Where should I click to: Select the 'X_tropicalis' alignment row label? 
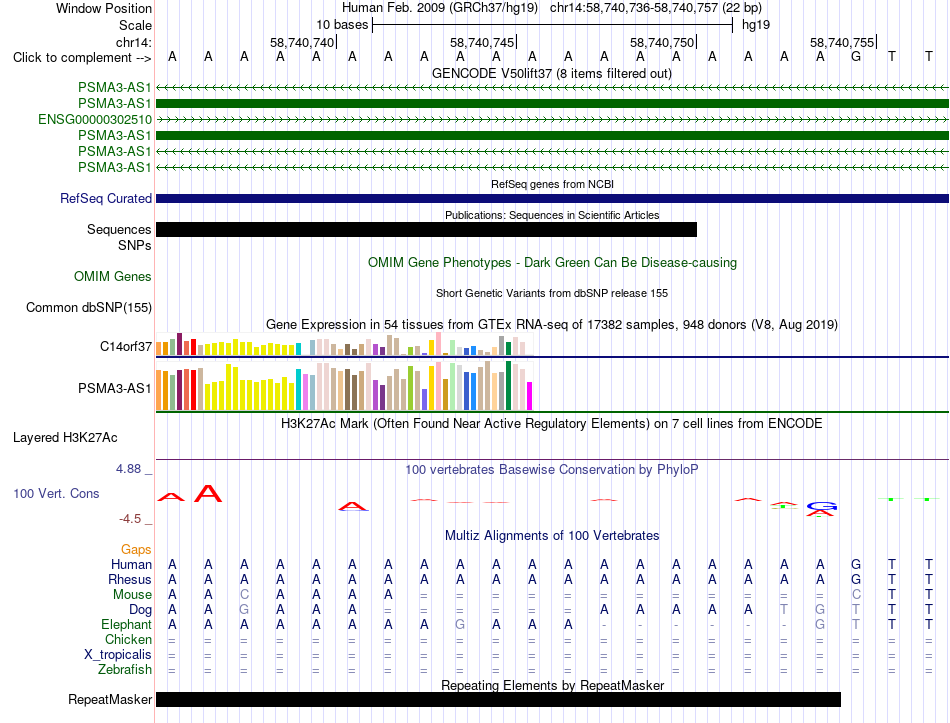tap(118, 655)
